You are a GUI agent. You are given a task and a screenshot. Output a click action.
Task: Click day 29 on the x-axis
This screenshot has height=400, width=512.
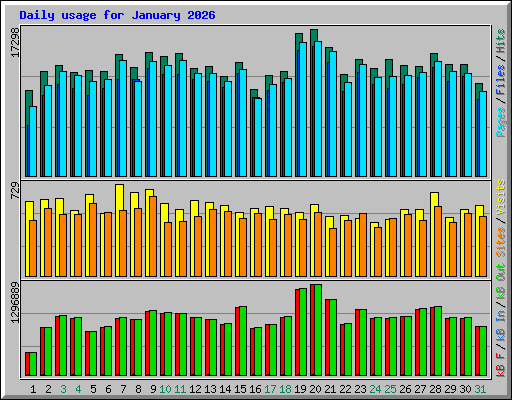pos(450,389)
